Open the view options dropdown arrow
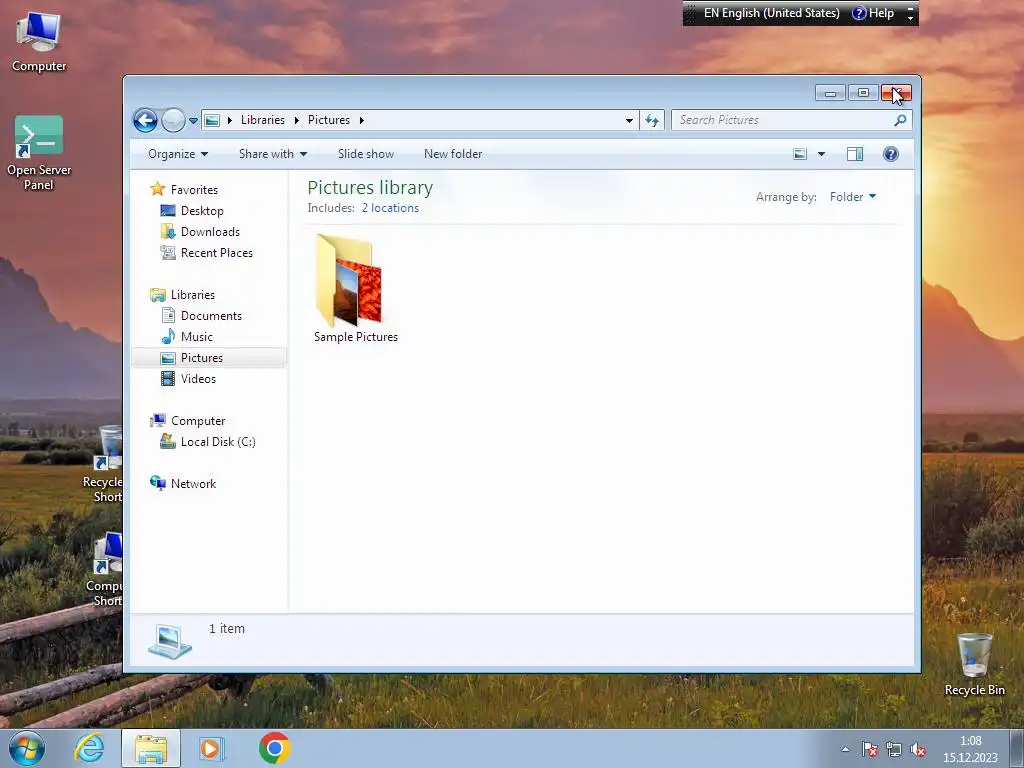 click(x=822, y=154)
